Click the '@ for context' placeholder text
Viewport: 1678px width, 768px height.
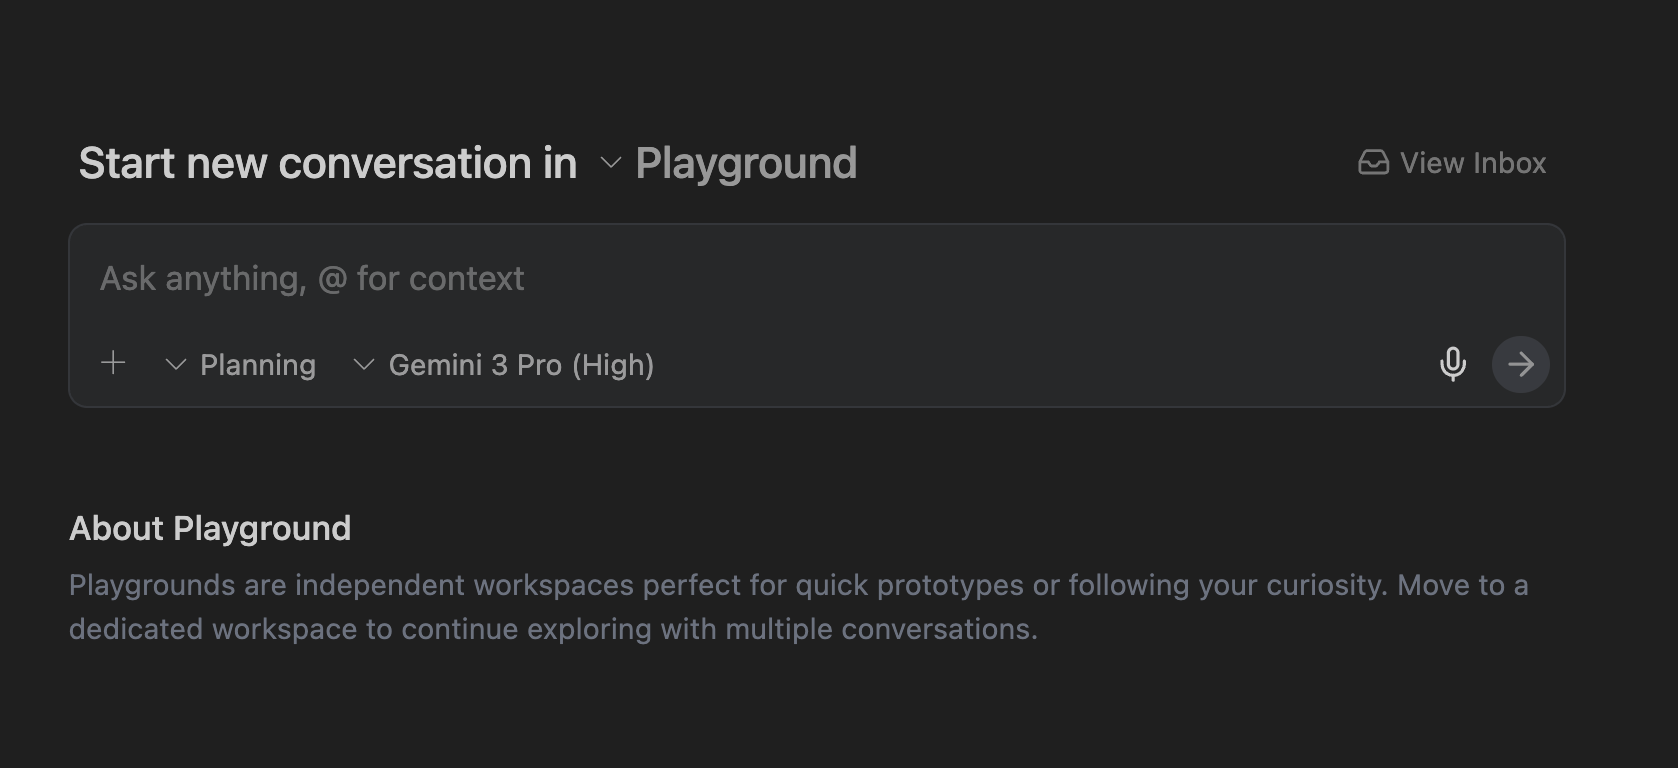pos(421,279)
